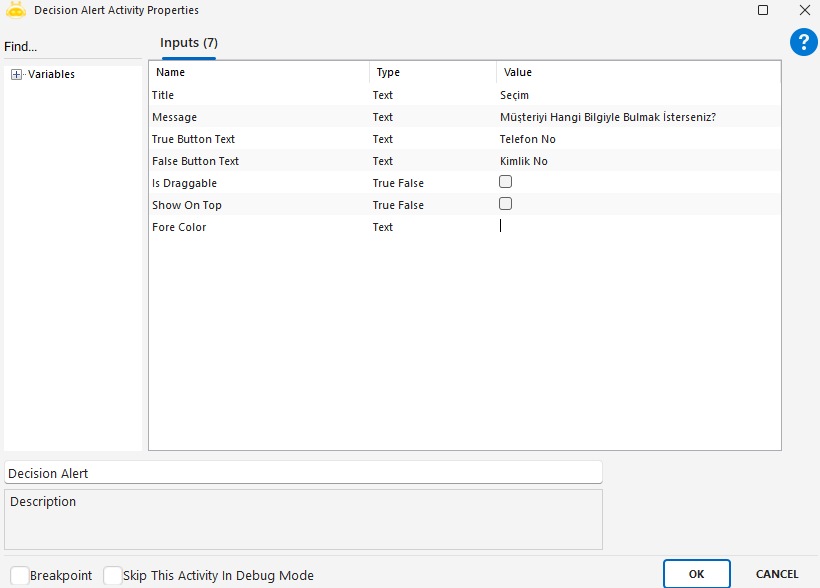Click the robot app icon in title bar
This screenshot has width=820, height=588.
[16, 10]
